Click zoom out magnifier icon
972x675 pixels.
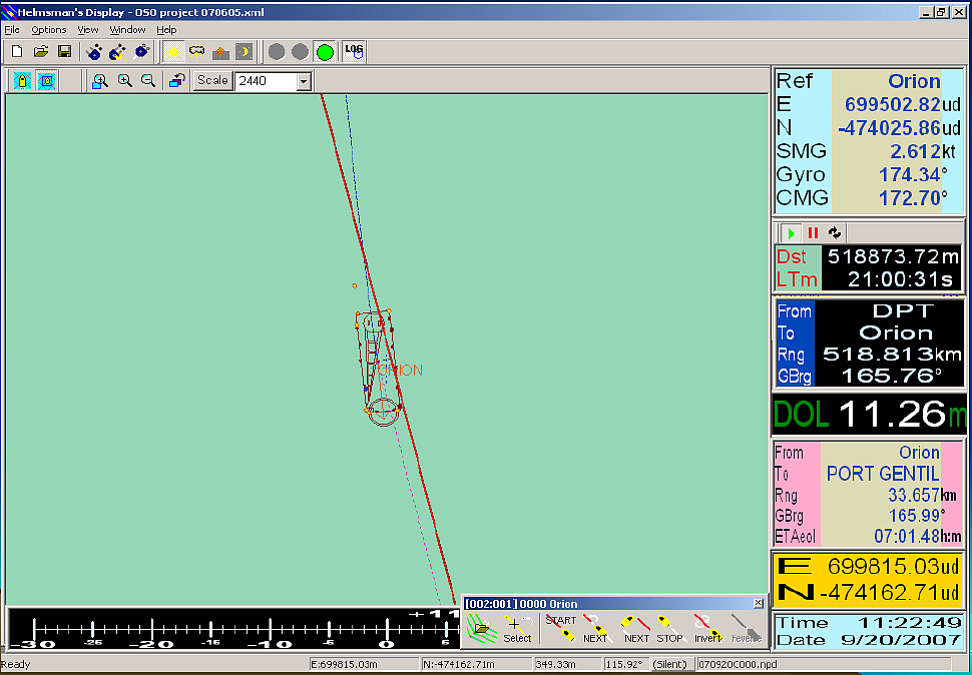pos(148,81)
